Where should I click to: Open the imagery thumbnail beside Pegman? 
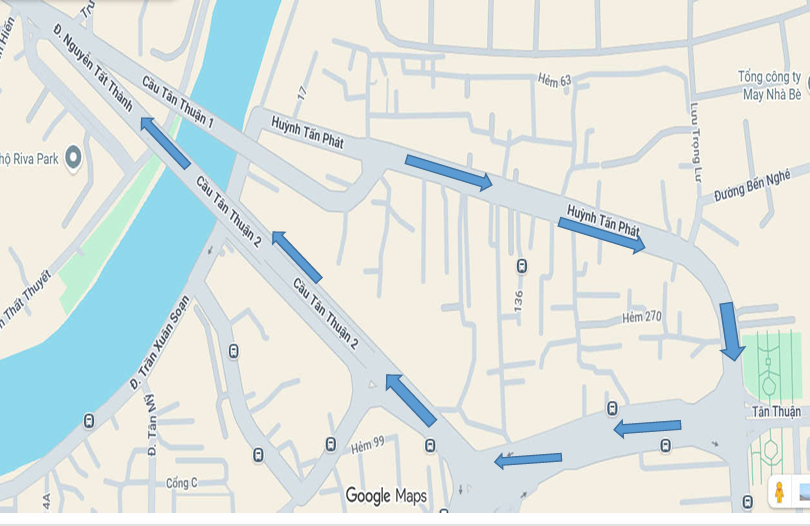click(x=804, y=491)
